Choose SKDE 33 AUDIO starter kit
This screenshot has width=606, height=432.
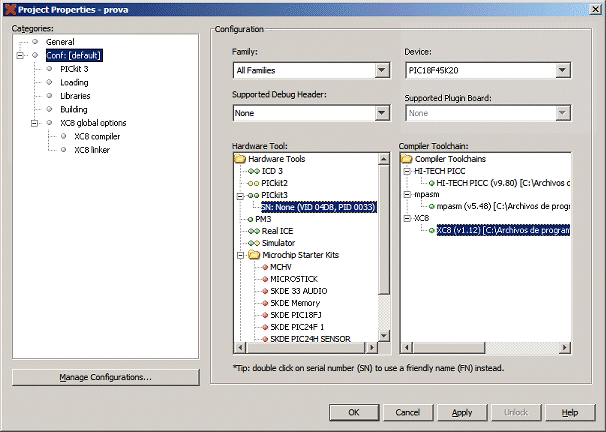pos(300,291)
